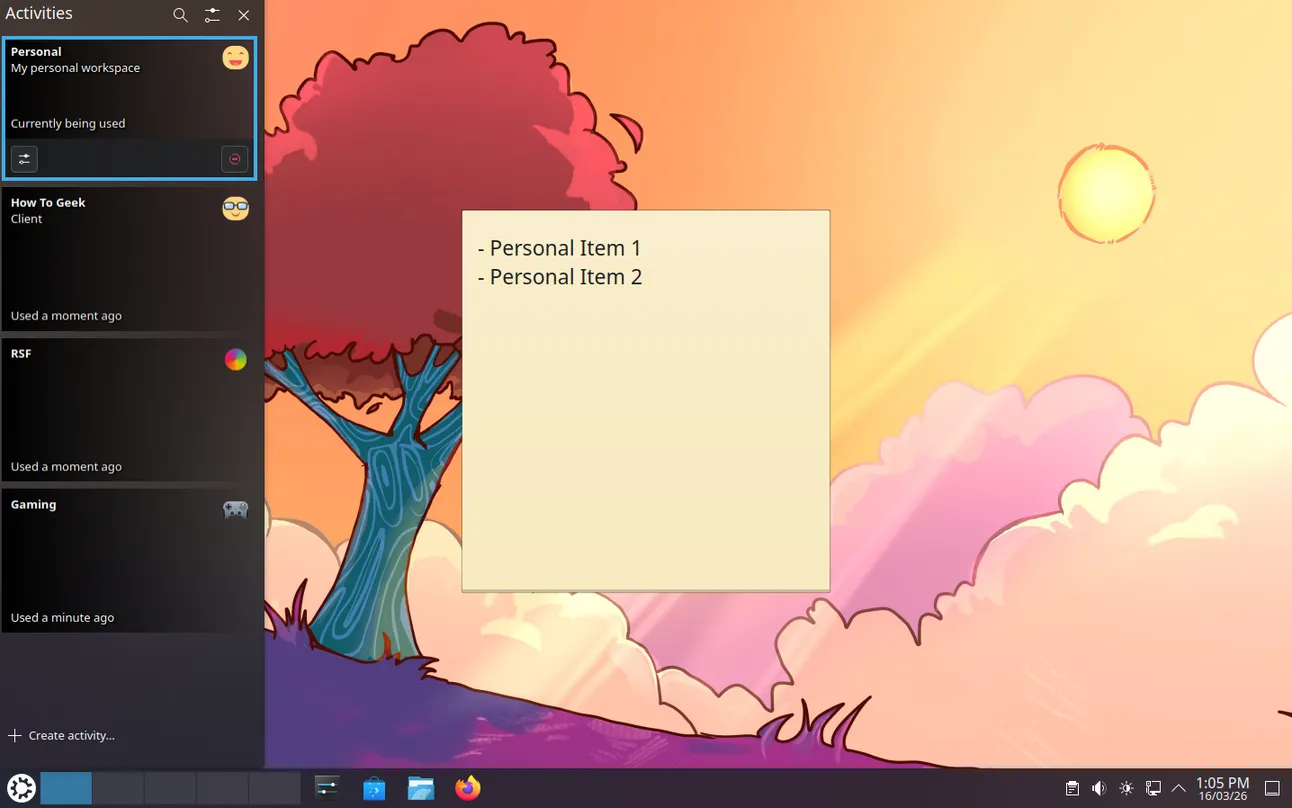Viewport: 1292px width, 808px height.
Task: Close the Activities sidebar
Action: coord(244,15)
